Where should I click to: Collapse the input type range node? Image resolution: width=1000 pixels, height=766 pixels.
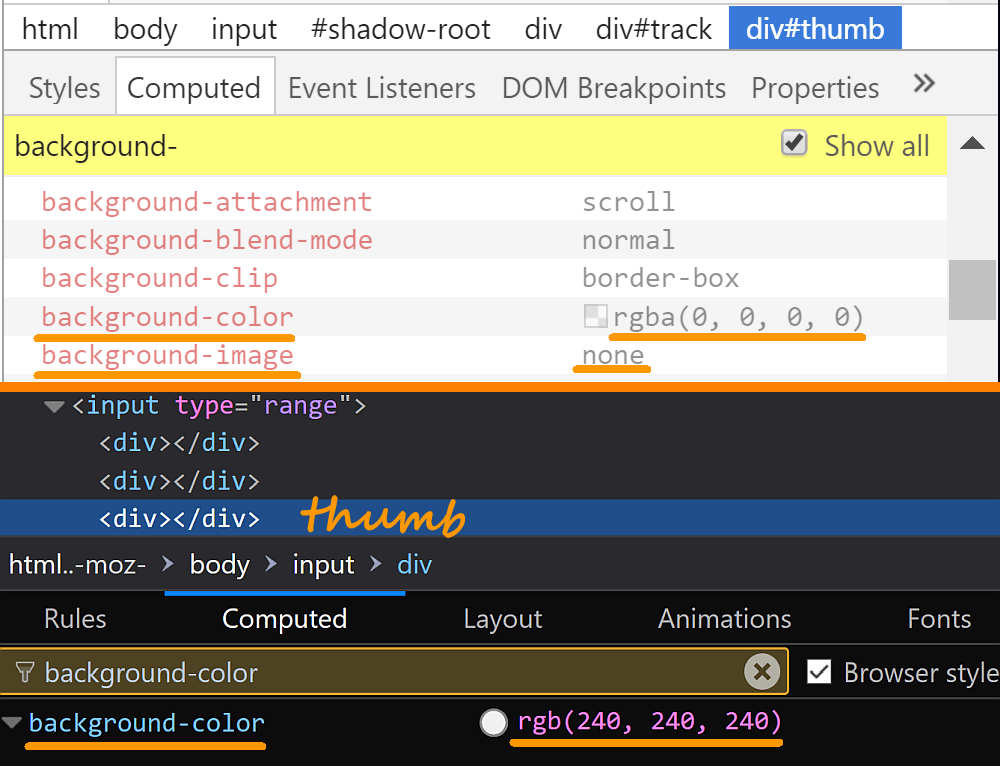click(x=55, y=406)
